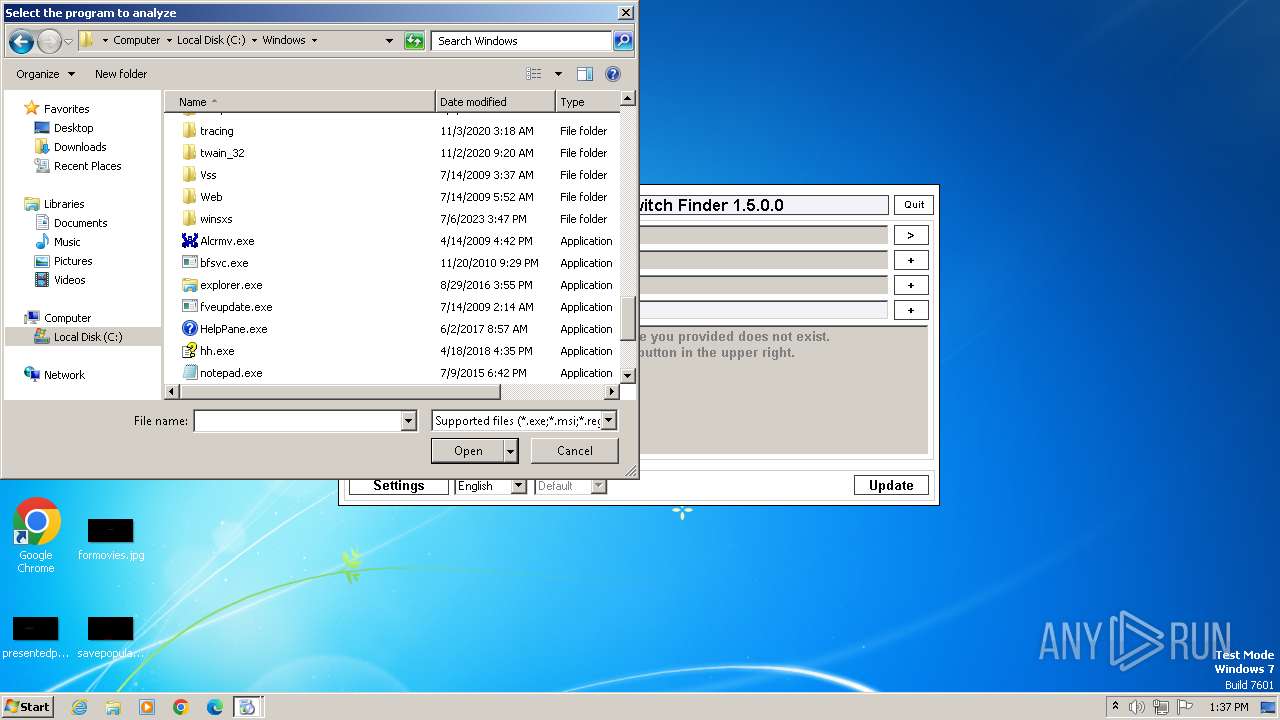The height and width of the screenshot is (720, 1280).
Task: Open Downloads in the navigation pane
Action: click(x=80, y=147)
